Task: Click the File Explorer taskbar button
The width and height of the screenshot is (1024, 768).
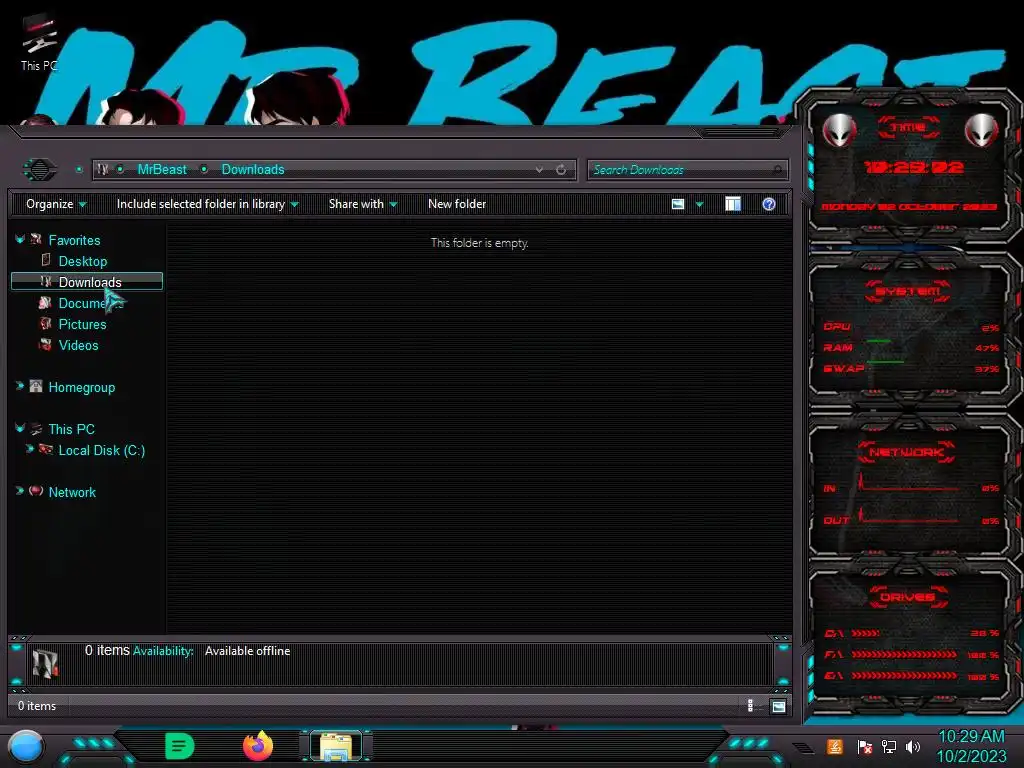Action: [x=336, y=746]
